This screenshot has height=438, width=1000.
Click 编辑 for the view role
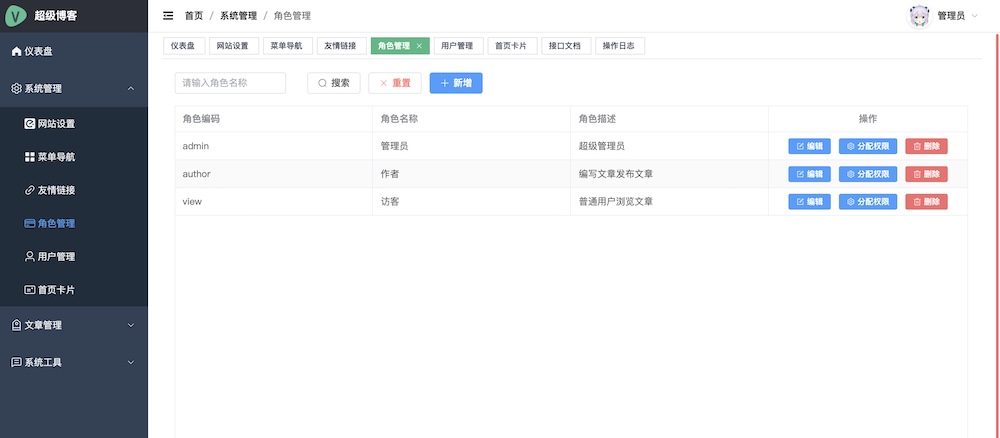809,201
